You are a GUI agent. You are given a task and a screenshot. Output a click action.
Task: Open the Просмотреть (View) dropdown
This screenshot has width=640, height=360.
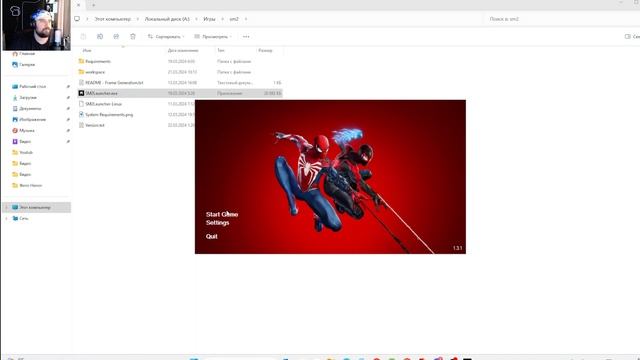coord(213,36)
